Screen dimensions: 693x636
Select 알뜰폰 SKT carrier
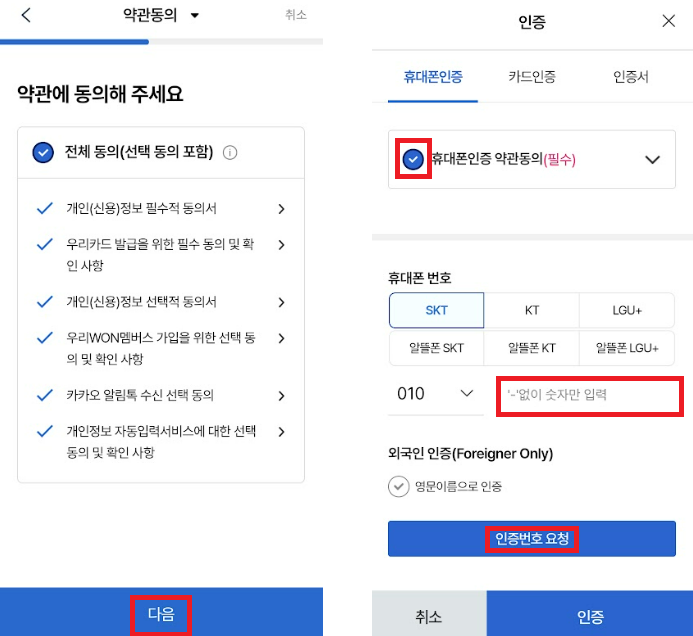pyautogui.click(x=436, y=348)
